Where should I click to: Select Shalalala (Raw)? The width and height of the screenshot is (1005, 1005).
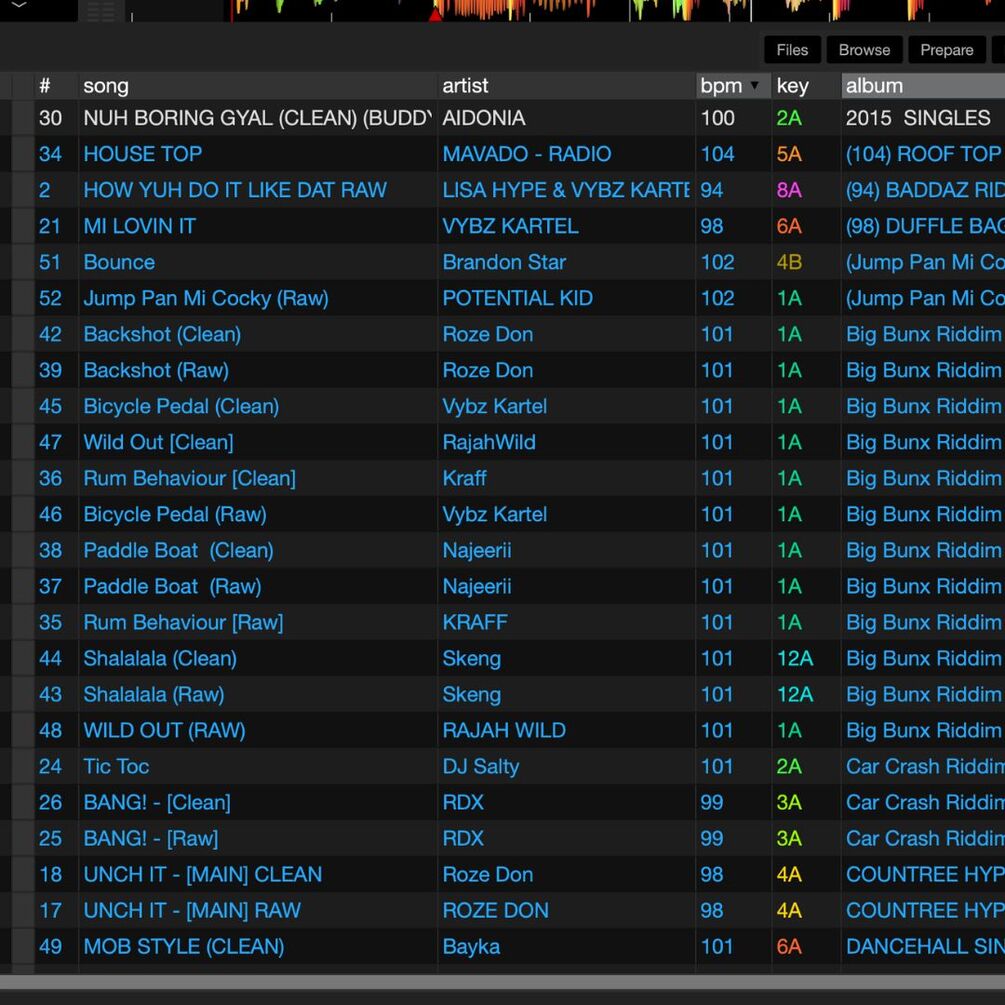pos(154,694)
